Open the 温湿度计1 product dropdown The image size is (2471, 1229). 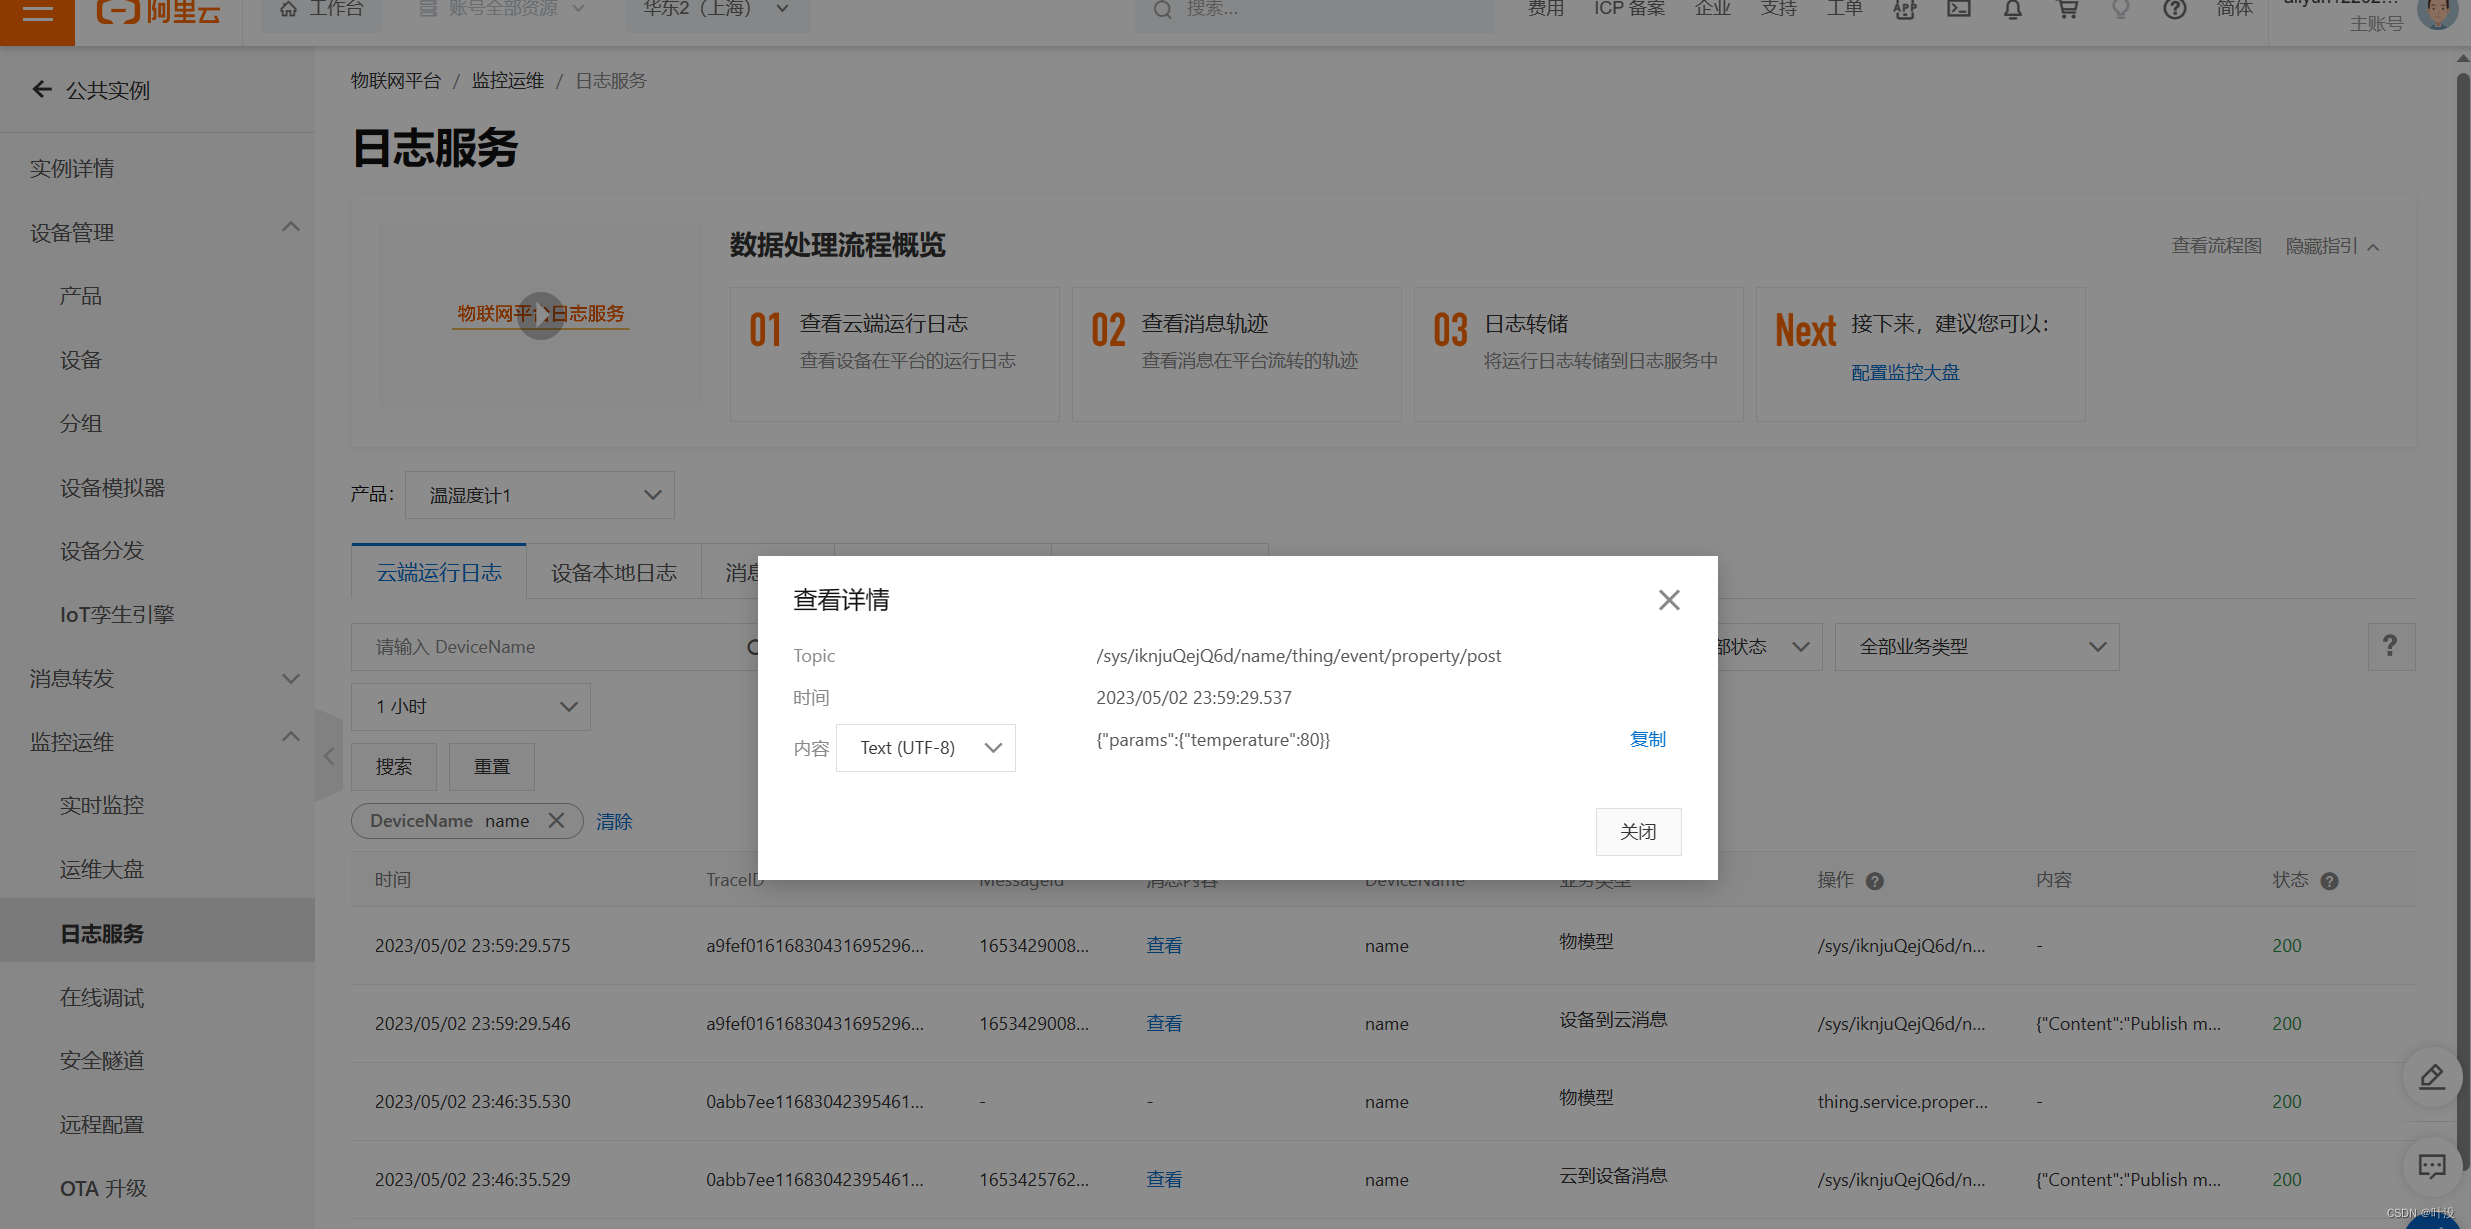click(x=539, y=495)
